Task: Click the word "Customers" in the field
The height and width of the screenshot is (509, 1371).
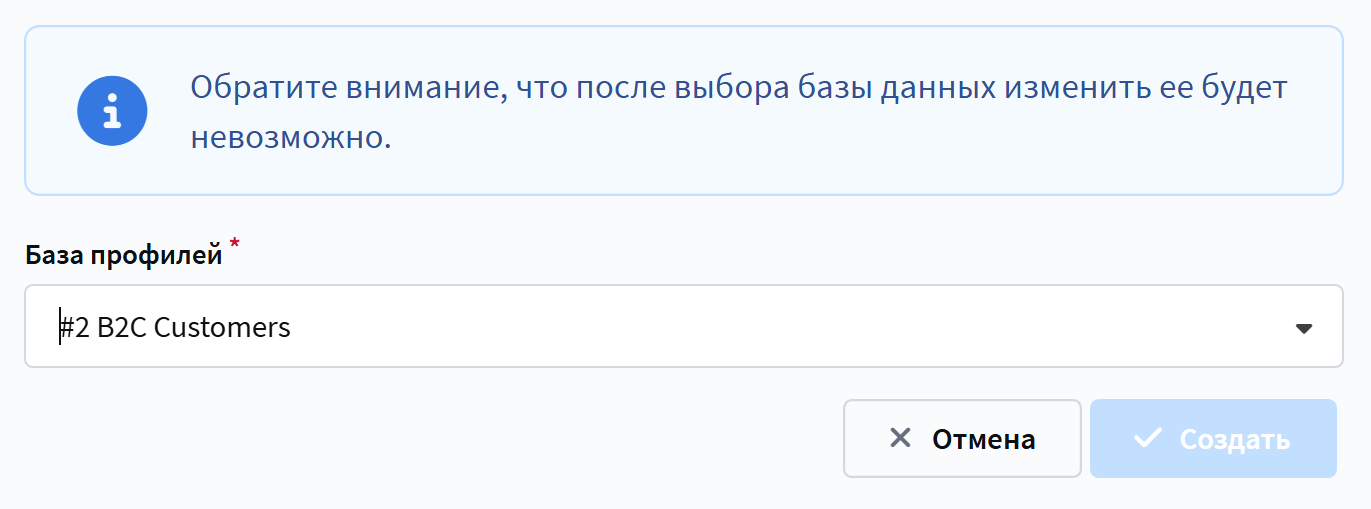Action: coord(222,327)
